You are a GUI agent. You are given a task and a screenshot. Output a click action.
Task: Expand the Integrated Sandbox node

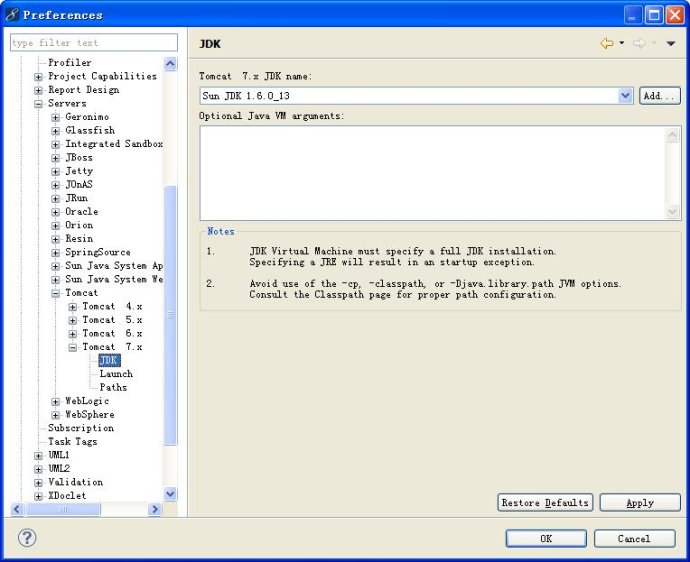tap(55, 144)
